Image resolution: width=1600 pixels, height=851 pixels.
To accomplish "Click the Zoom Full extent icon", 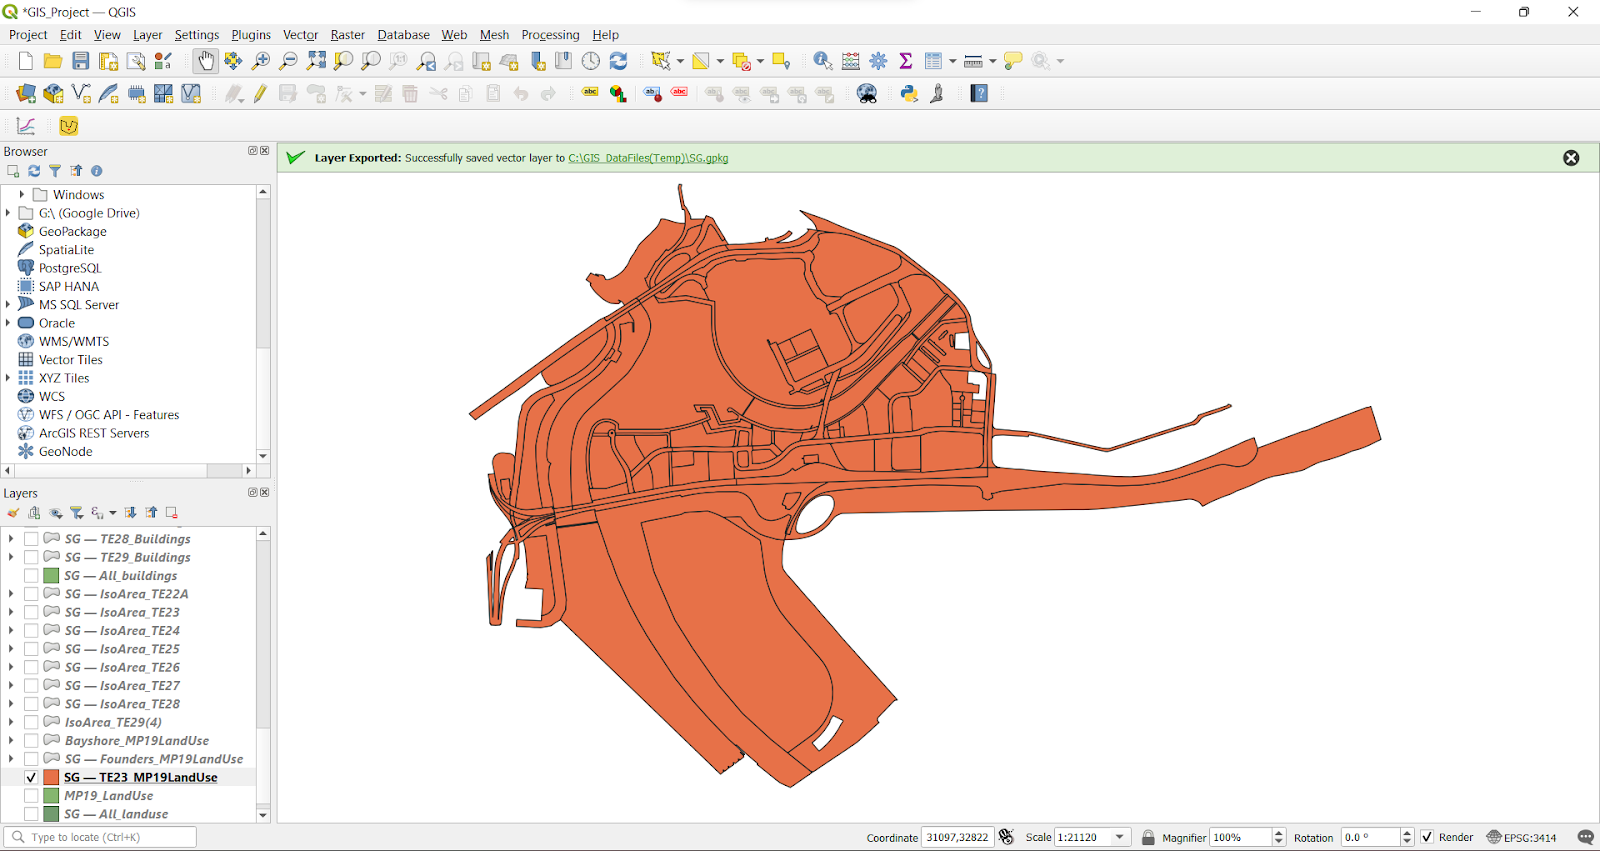I will (x=316, y=61).
